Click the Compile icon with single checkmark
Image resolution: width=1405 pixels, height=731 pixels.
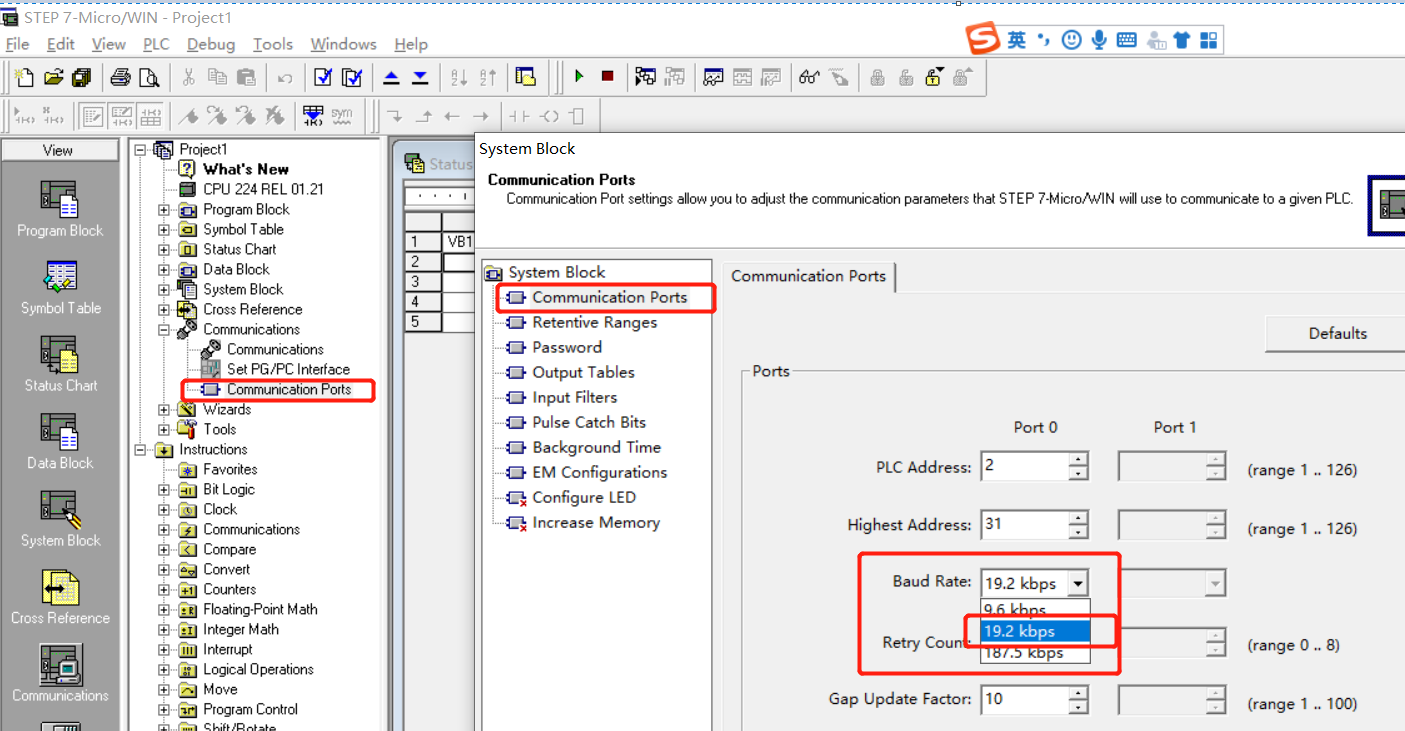point(322,77)
